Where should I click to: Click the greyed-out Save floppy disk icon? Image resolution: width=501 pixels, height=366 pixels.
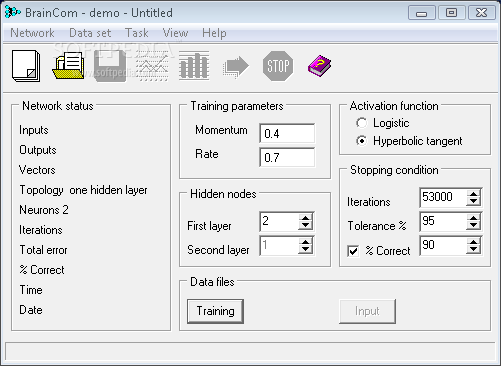point(110,66)
